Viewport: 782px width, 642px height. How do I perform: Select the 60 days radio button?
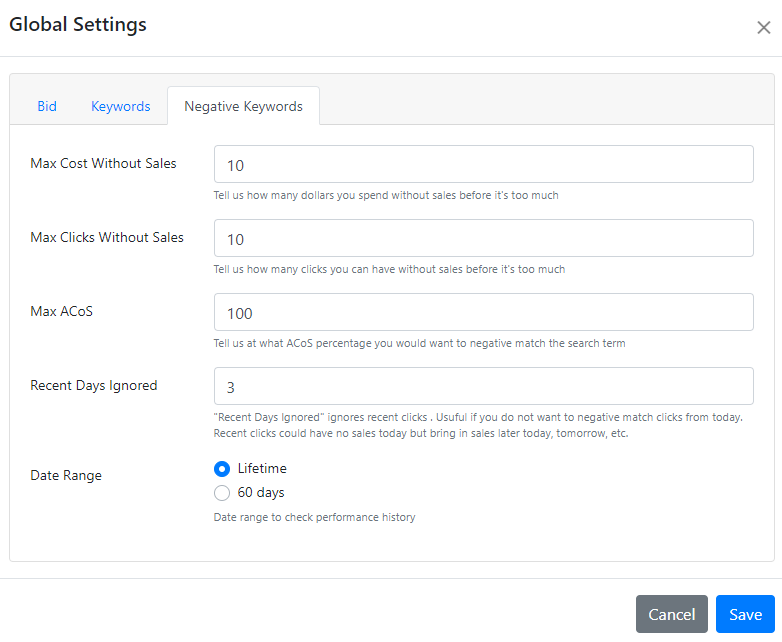(x=222, y=492)
